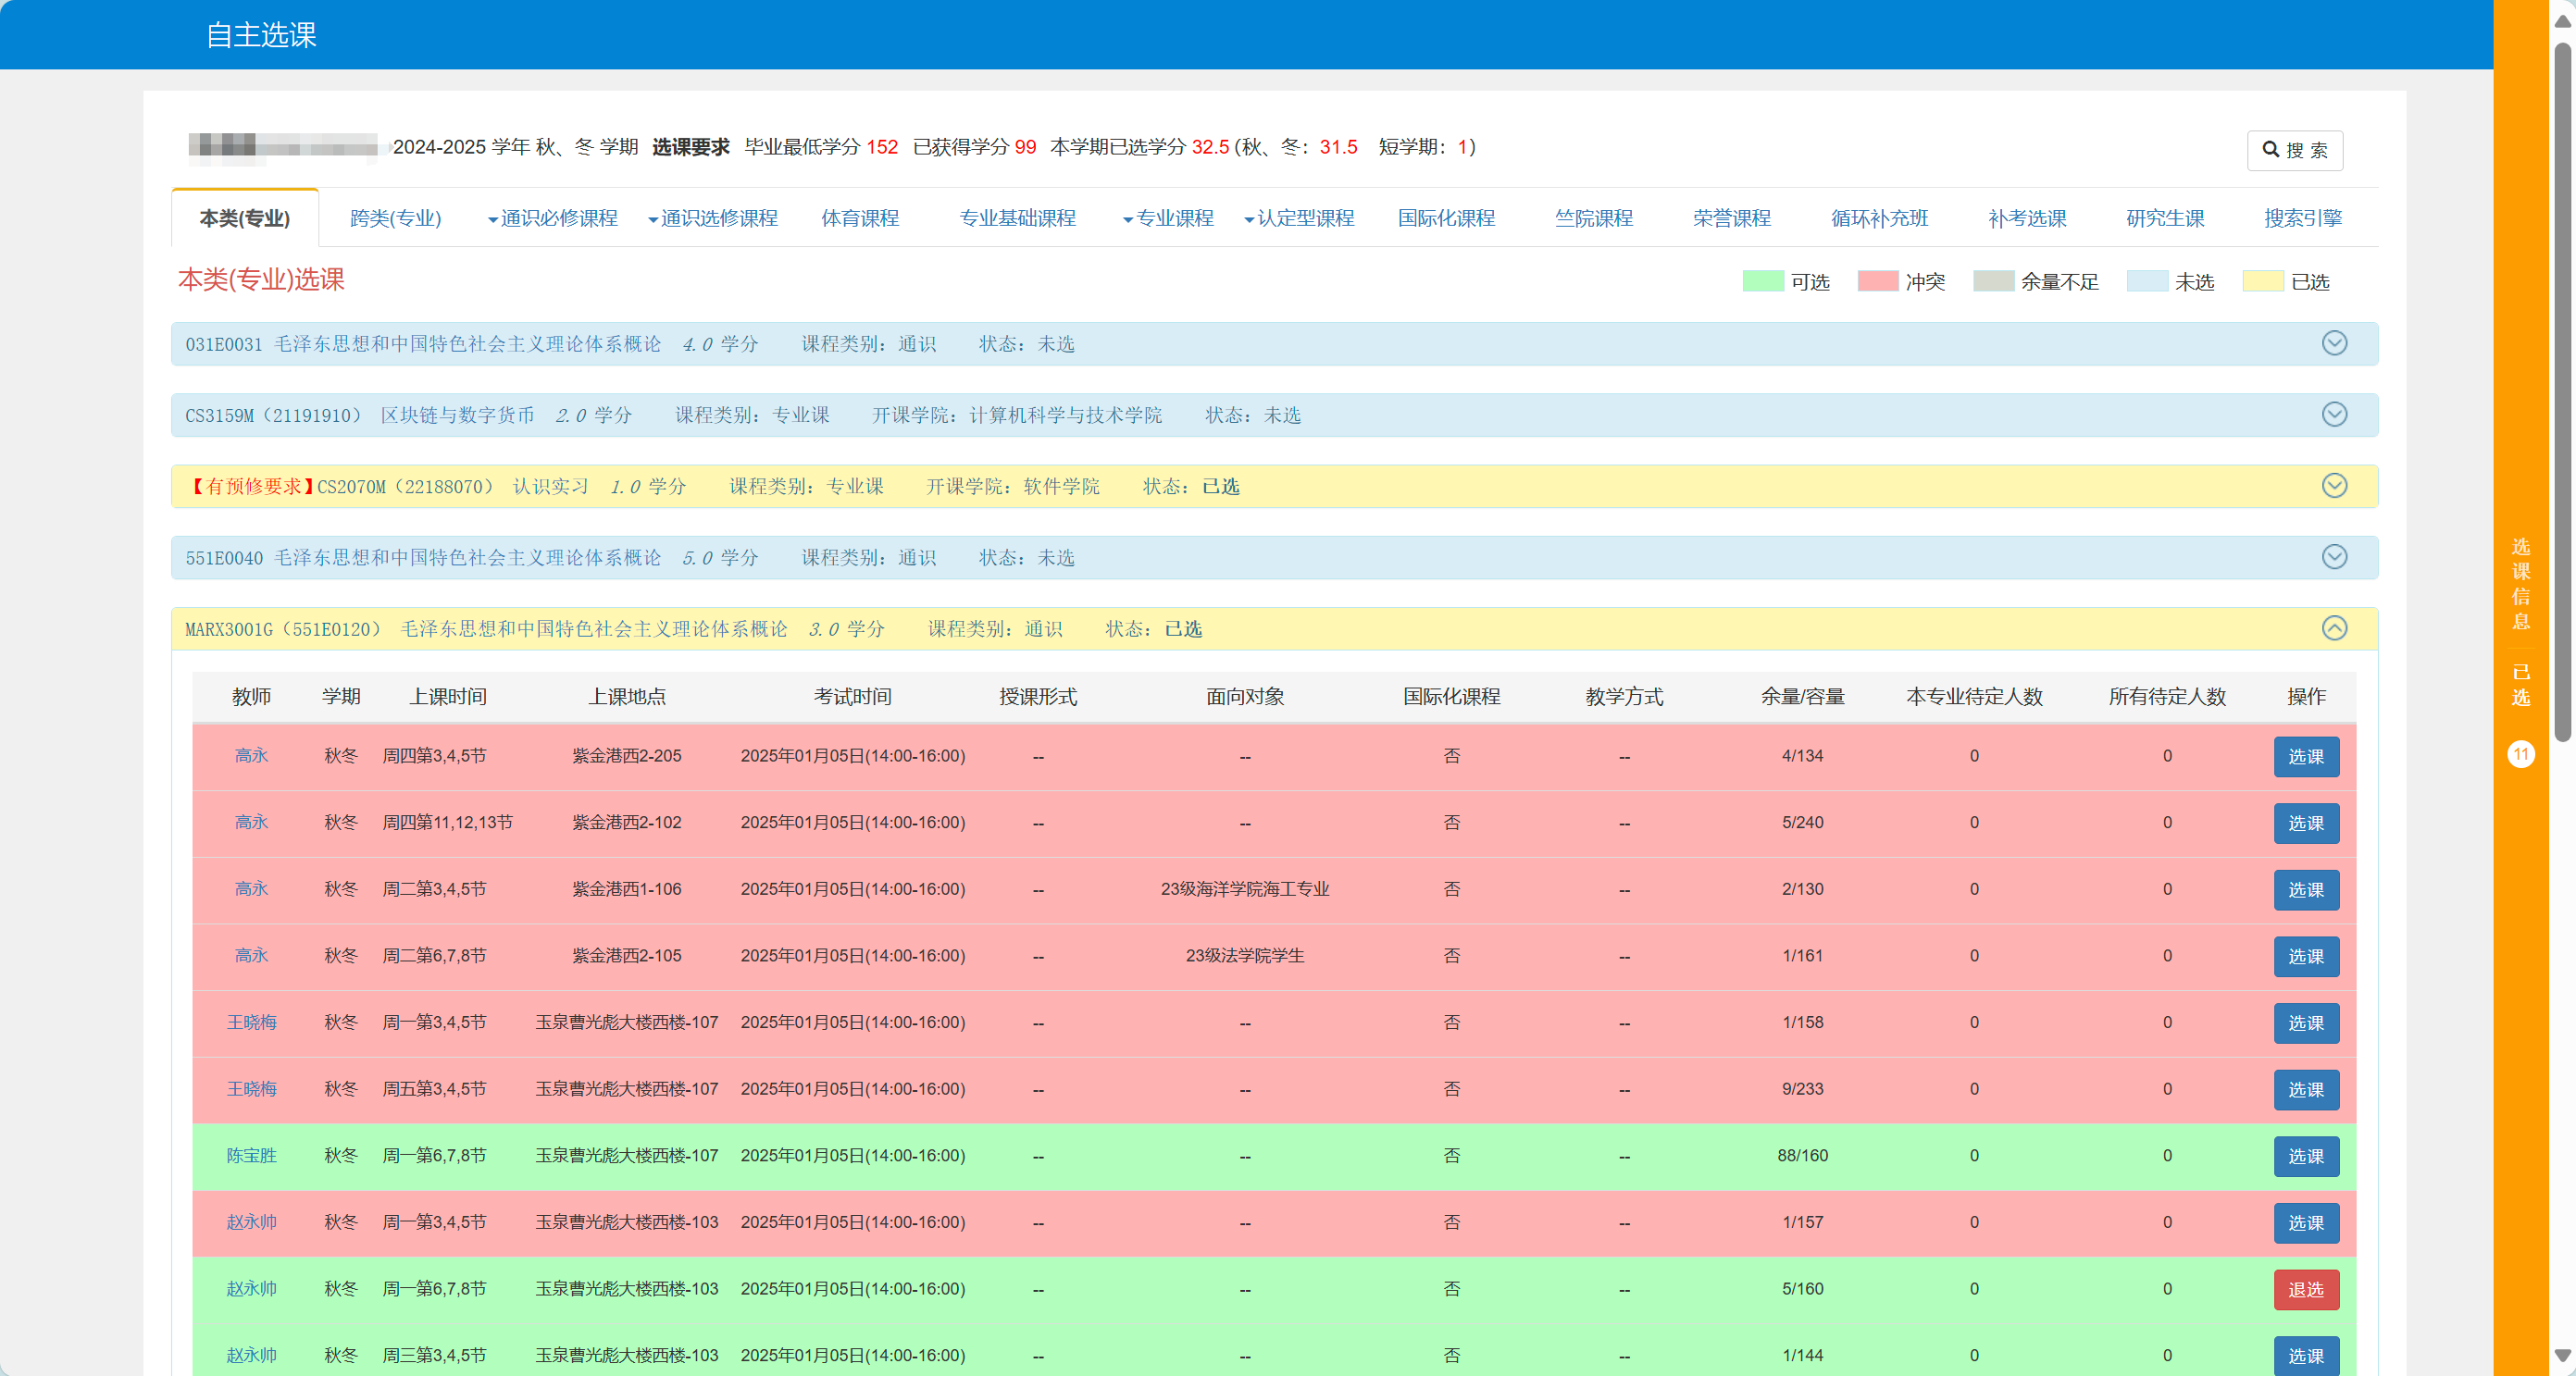This screenshot has height=1376, width=2576.
Task: Open teacher link 高永 in 紫金港西2-205 row
Action: (x=251, y=756)
